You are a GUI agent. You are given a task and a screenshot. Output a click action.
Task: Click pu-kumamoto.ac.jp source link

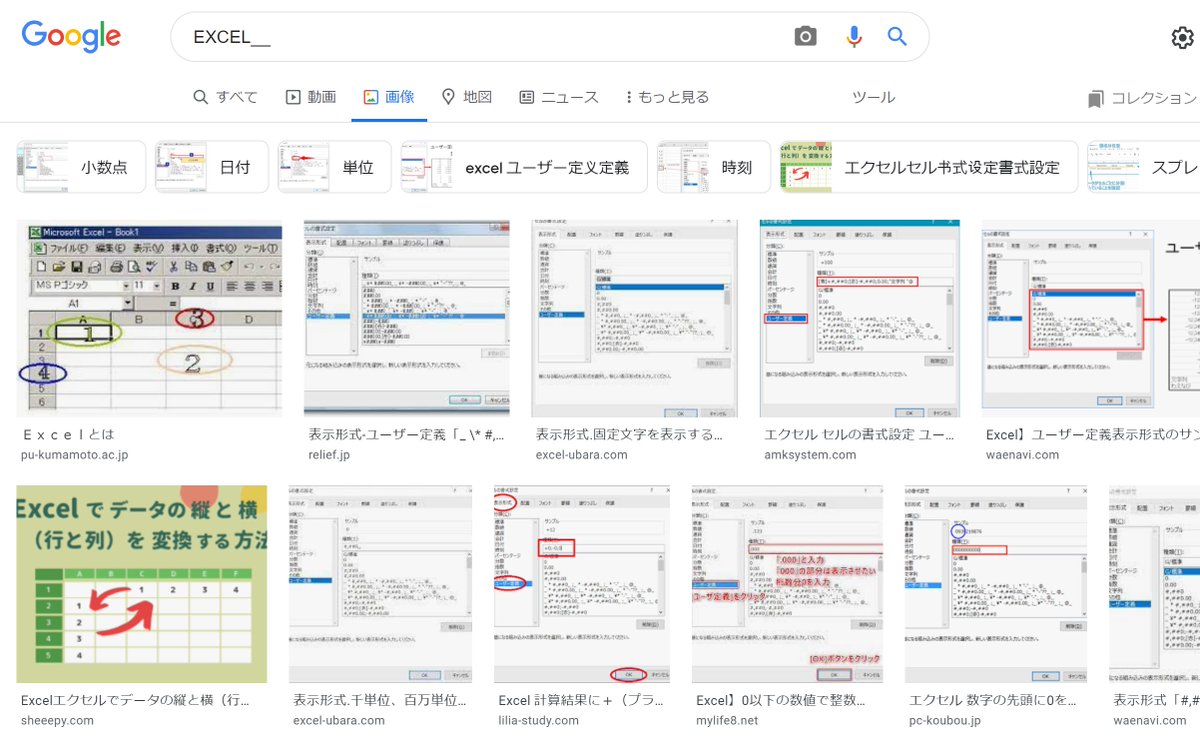(75, 455)
